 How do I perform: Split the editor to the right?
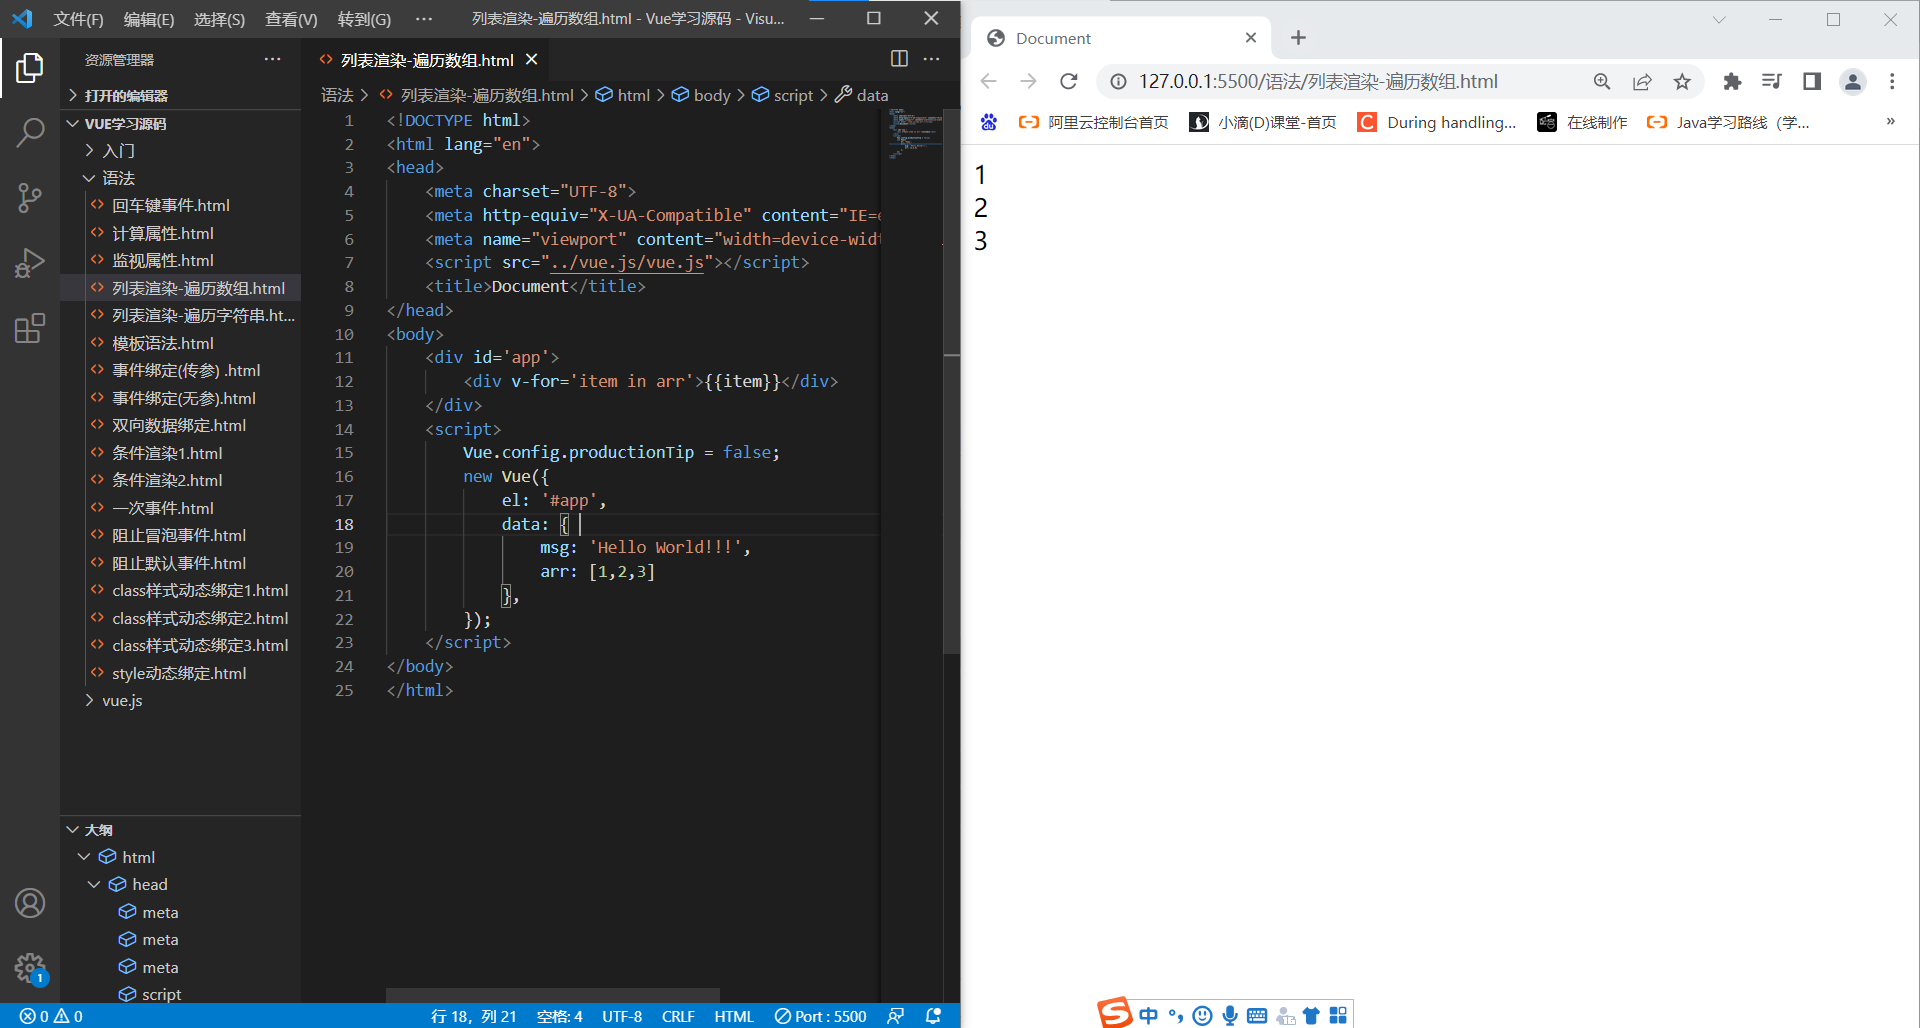(x=899, y=59)
